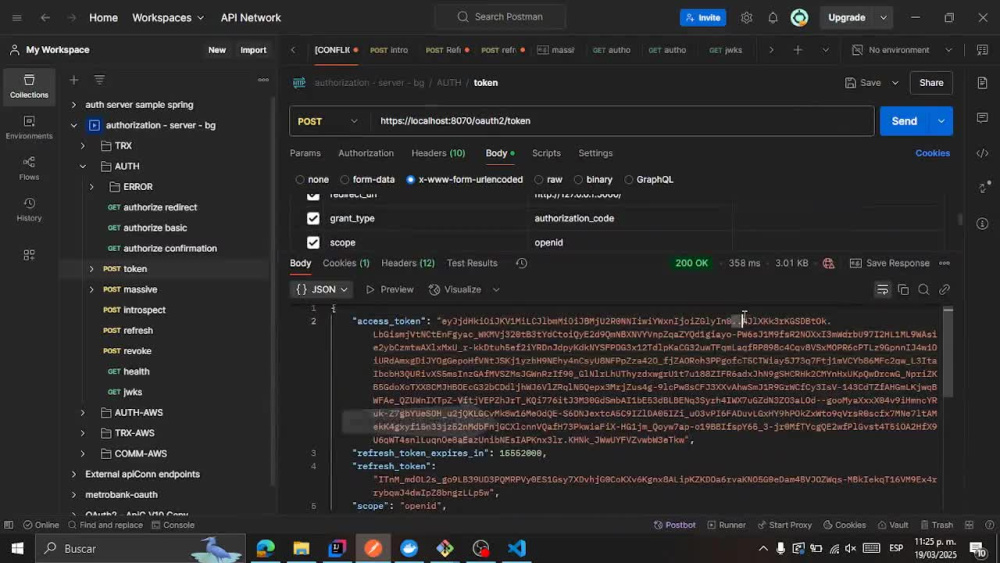Open the code snippet icon
Viewport: 1000px width, 563px height.
pyautogui.click(x=982, y=153)
